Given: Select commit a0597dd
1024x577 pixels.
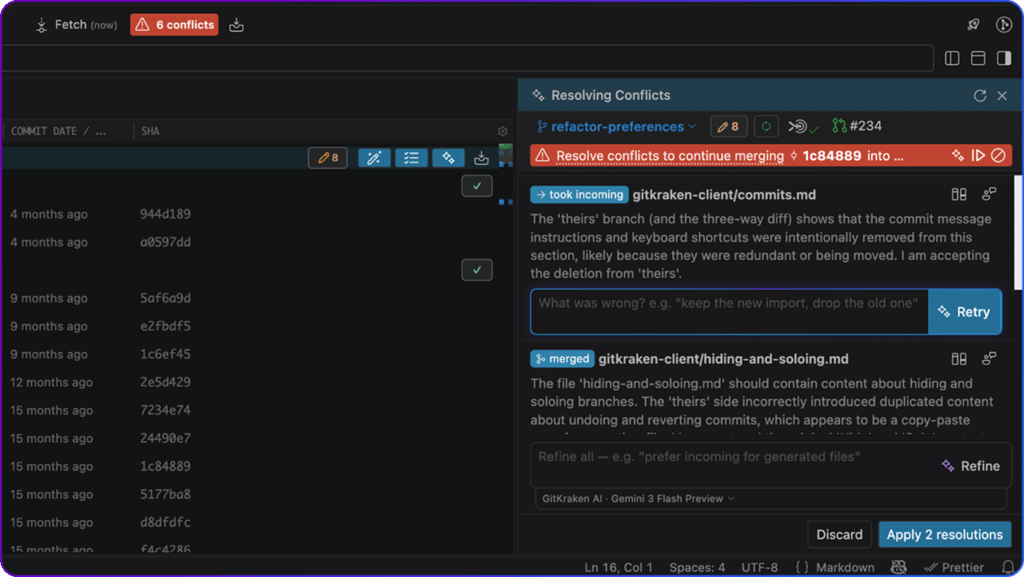Looking at the screenshot, I should (165, 242).
